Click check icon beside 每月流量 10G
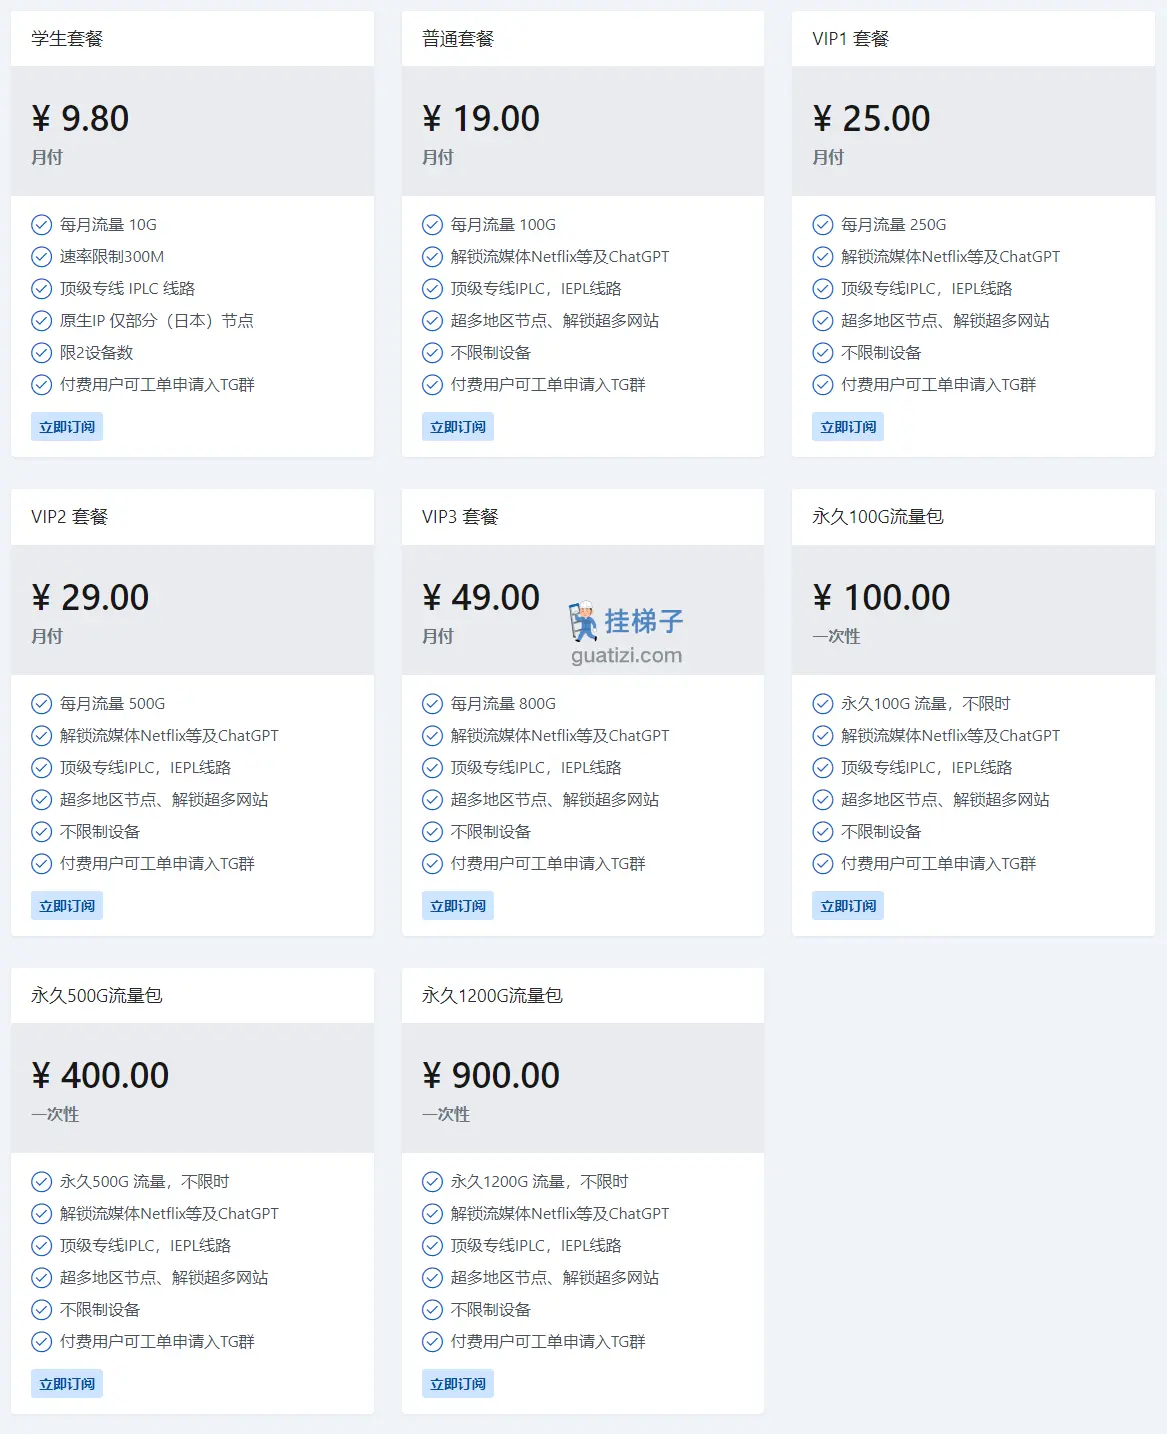This screenshot has width=1167, height=1434. pos(42,225)
